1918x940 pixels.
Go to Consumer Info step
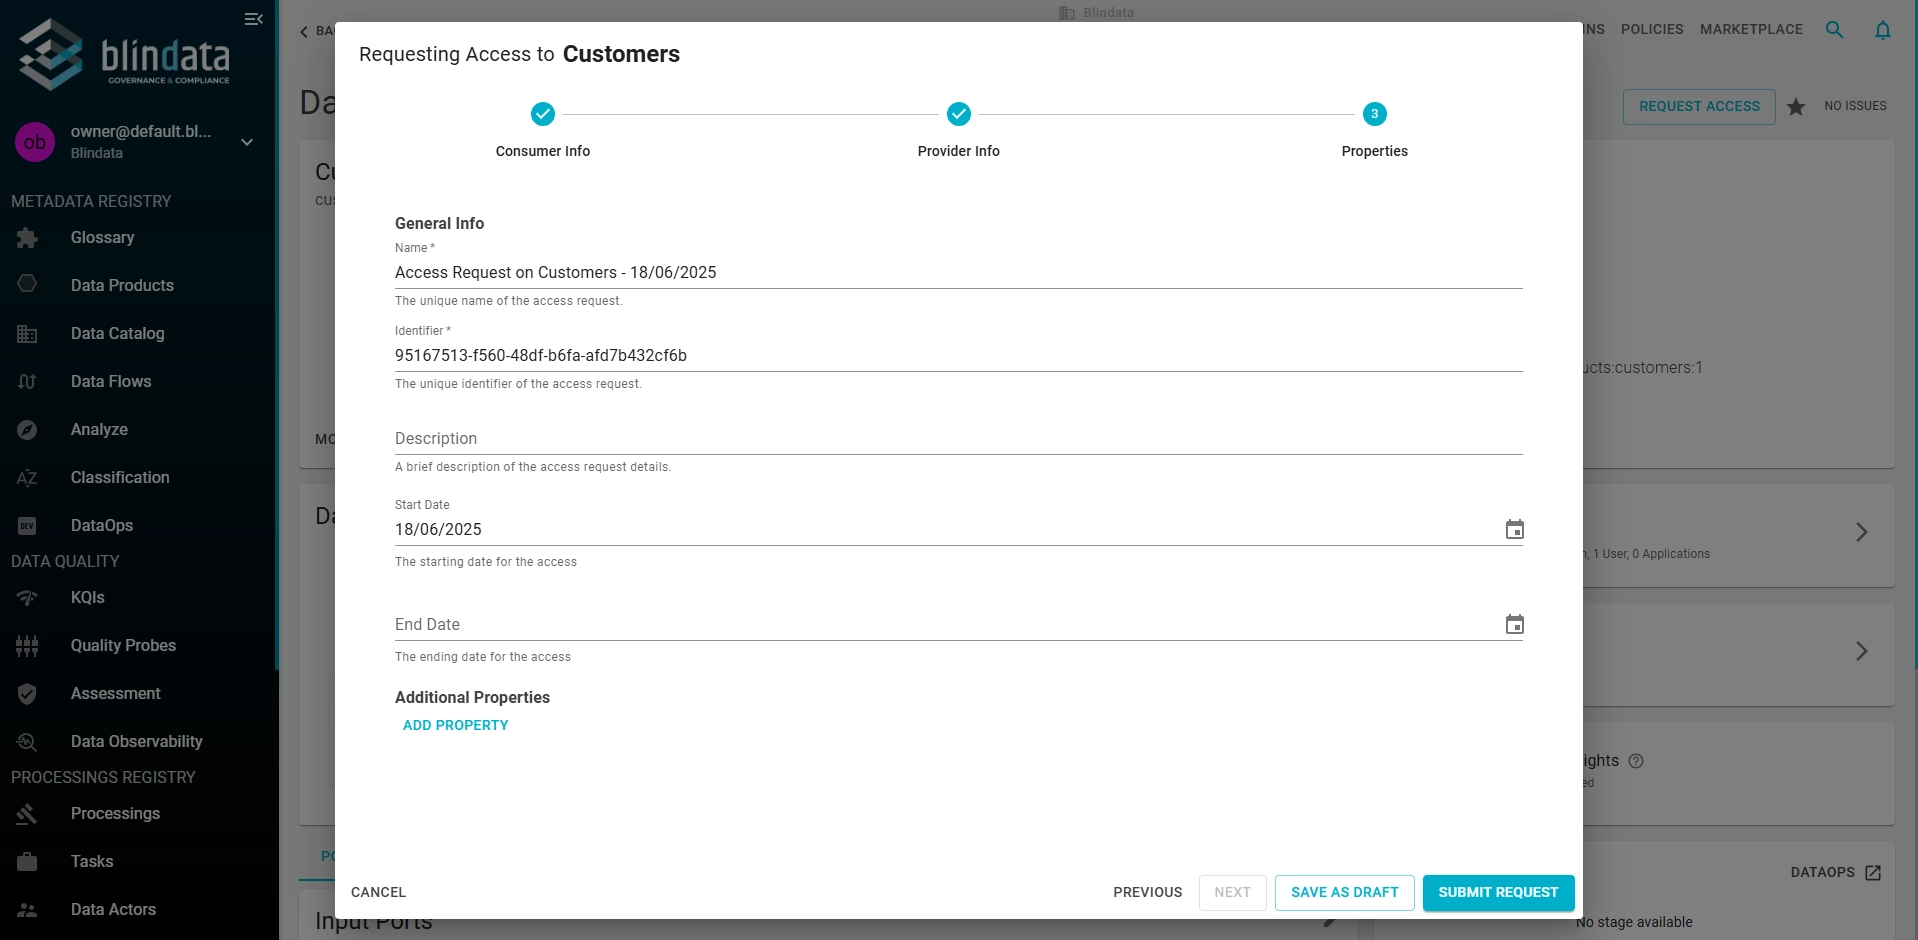[543, 130]
